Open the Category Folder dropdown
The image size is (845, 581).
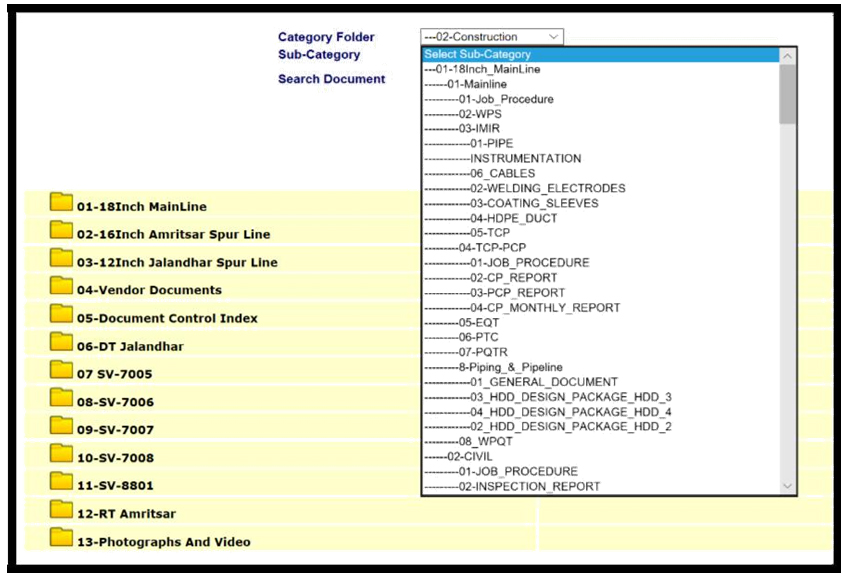point(491,37)
